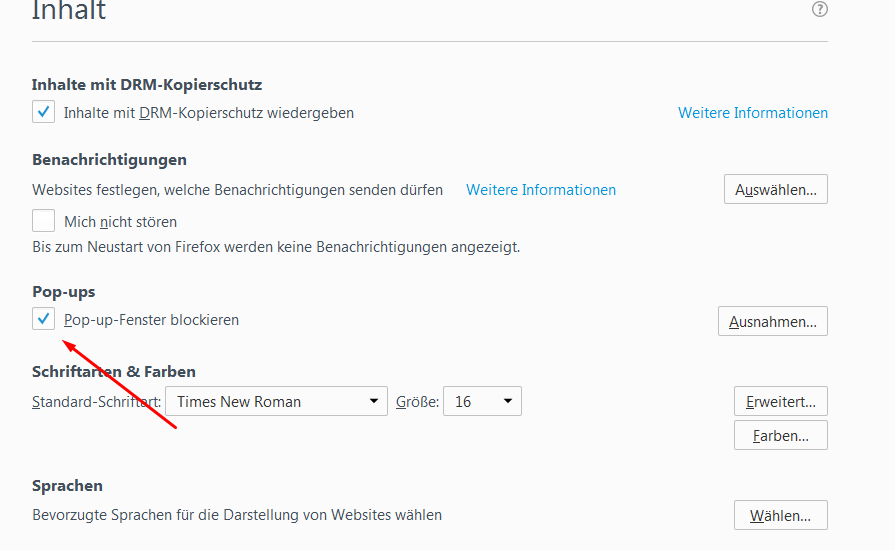Follow 'Weitere Informationen' link for Benachrichtigungen
The width and height of the screenshot is (895, 550).
(x=540, y=190)
